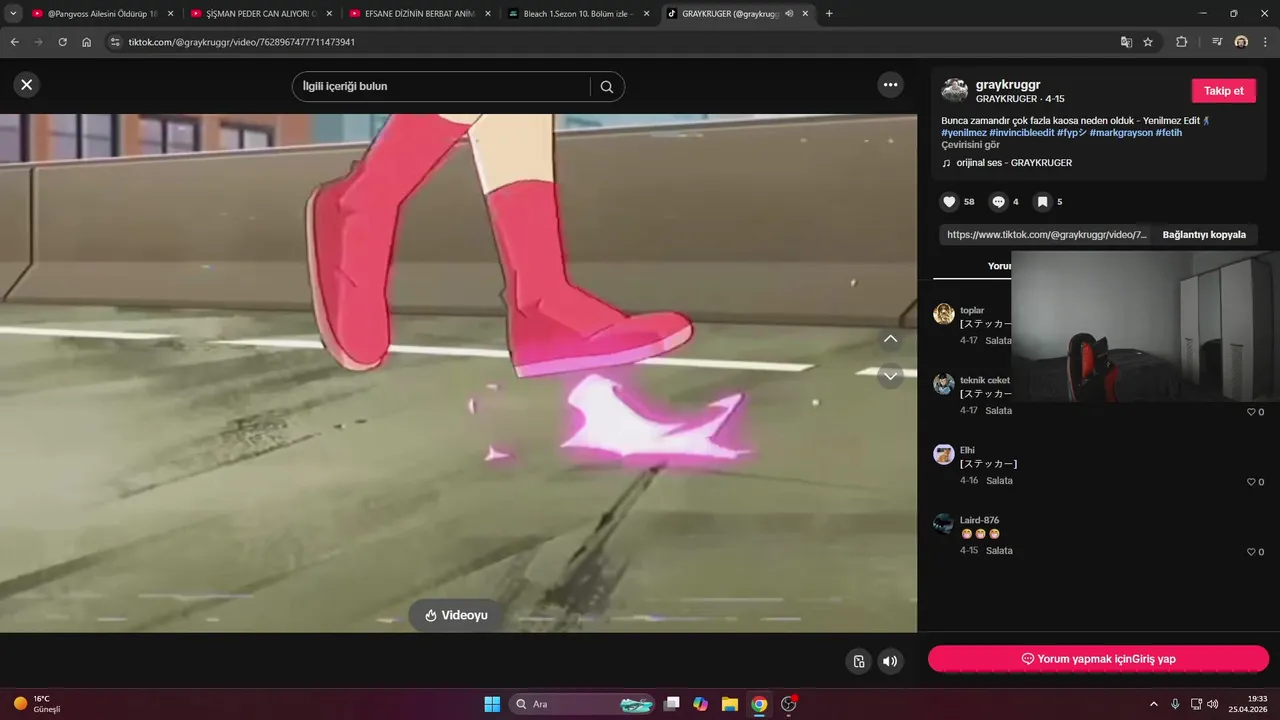The image size is (1280, 720).
Task: Translate this page icon in address bar
Action: click(1126, 42)
